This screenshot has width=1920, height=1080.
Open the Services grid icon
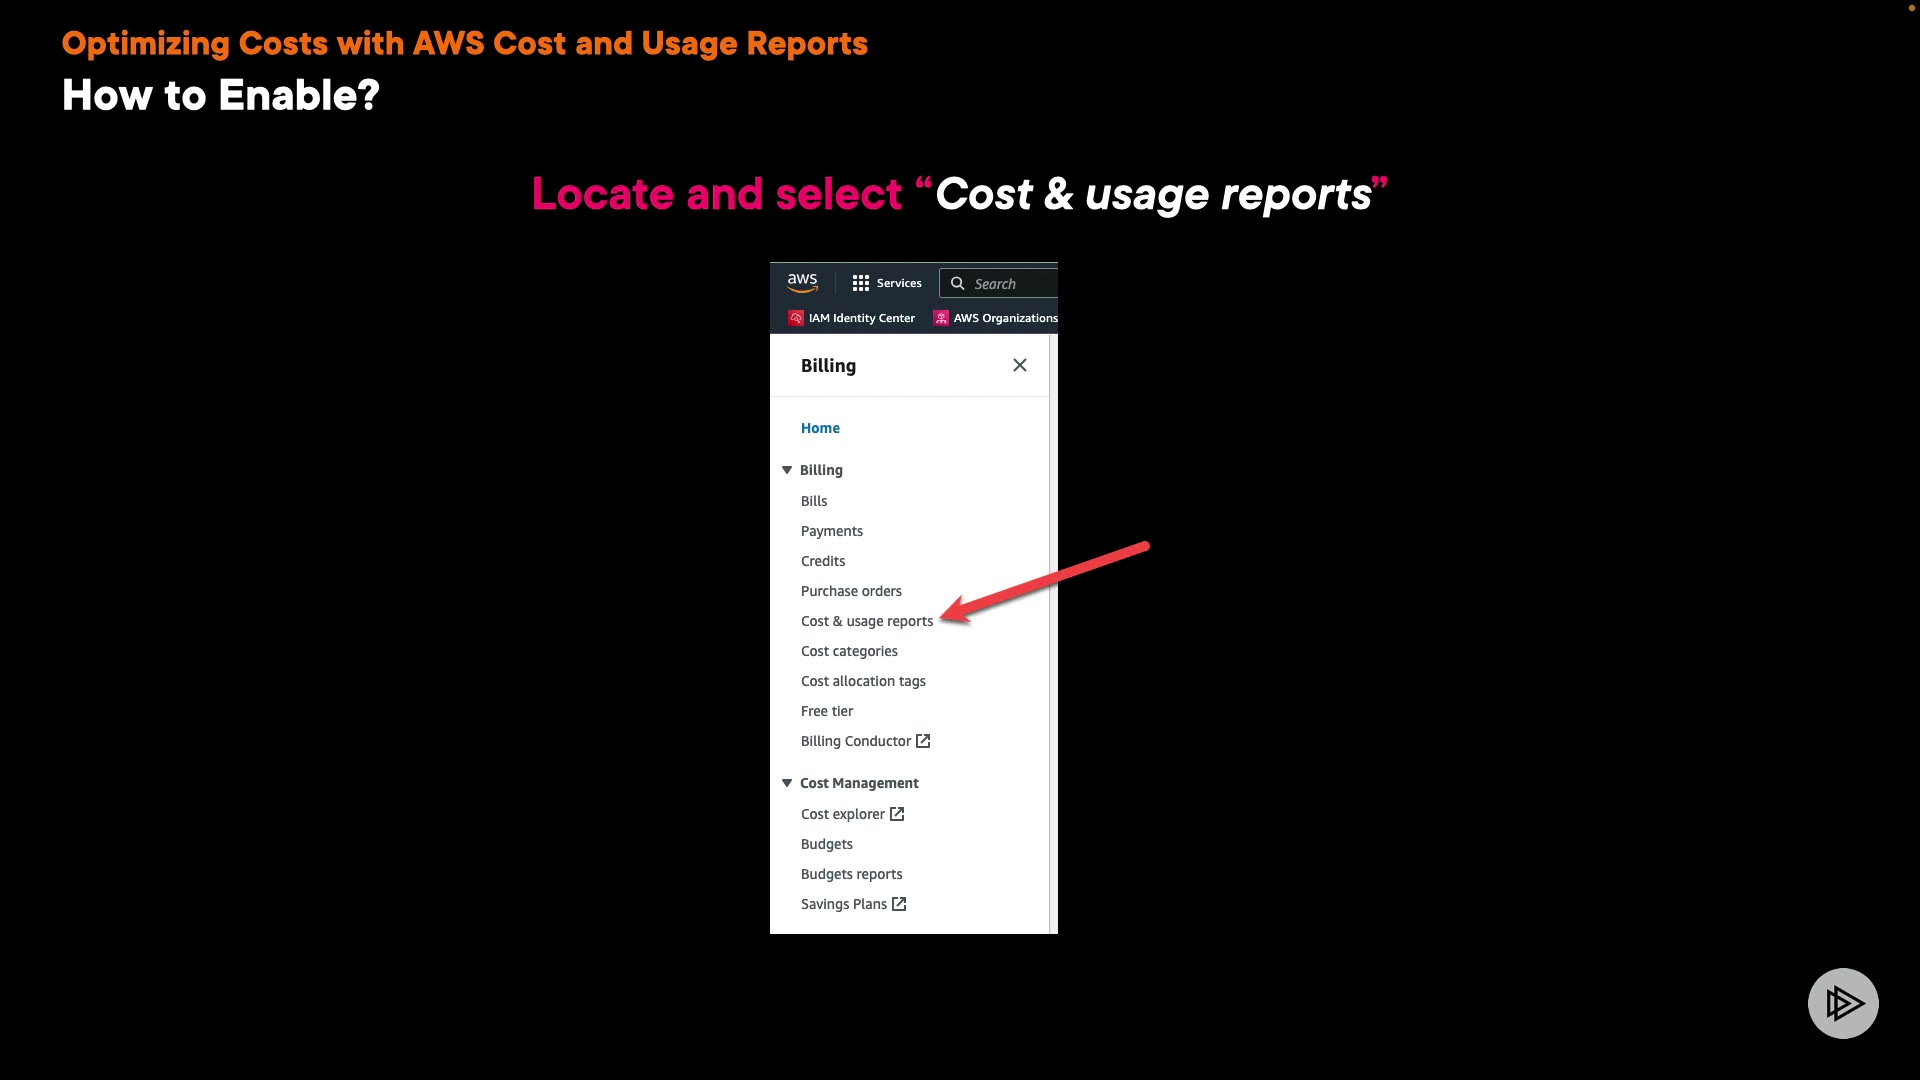[x=860, y=283]
